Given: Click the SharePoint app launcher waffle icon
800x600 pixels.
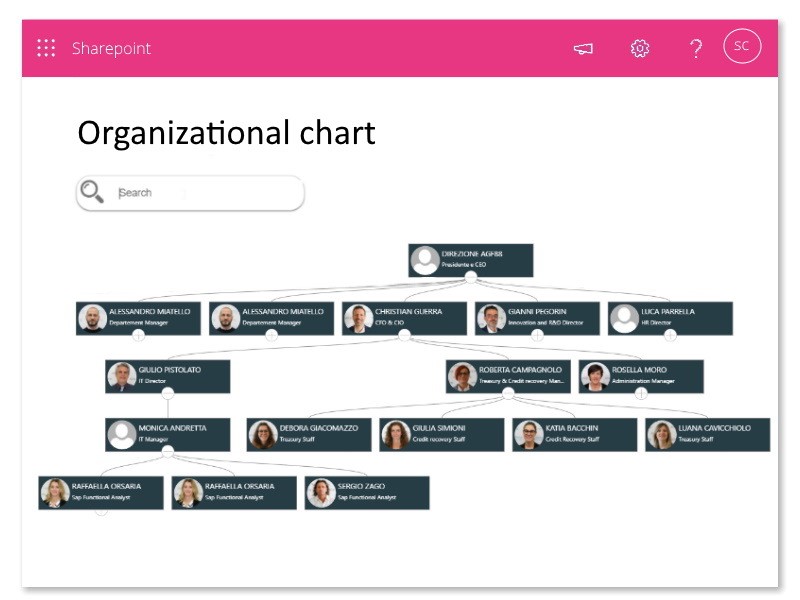Looking at the screenshot, I should pos(44,48).
